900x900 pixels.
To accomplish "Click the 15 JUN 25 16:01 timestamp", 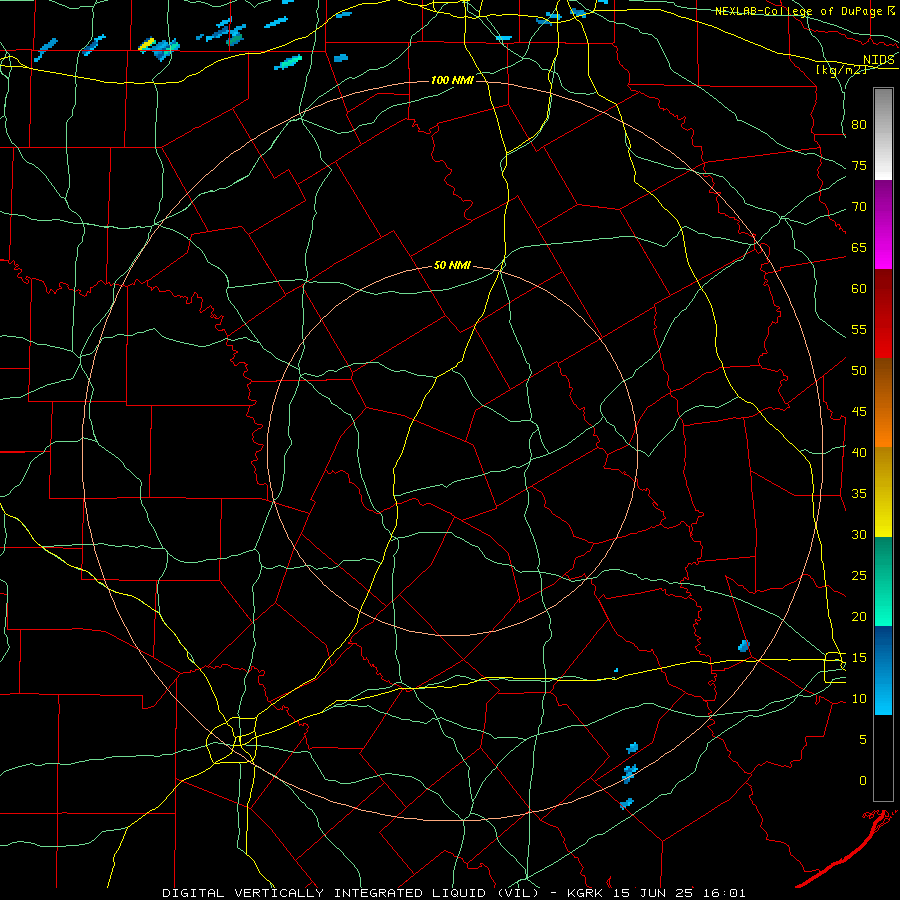I will 680,893.
